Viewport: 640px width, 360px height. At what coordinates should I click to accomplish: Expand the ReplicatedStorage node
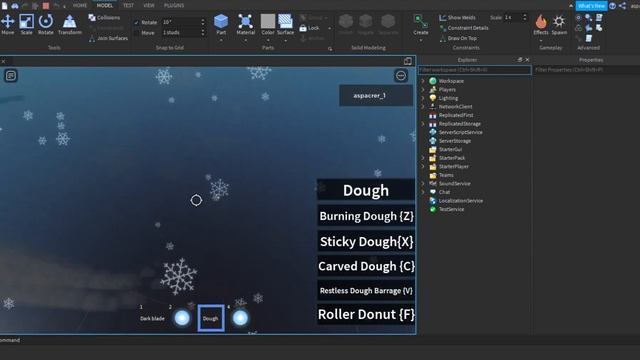[x=423, y=124]
